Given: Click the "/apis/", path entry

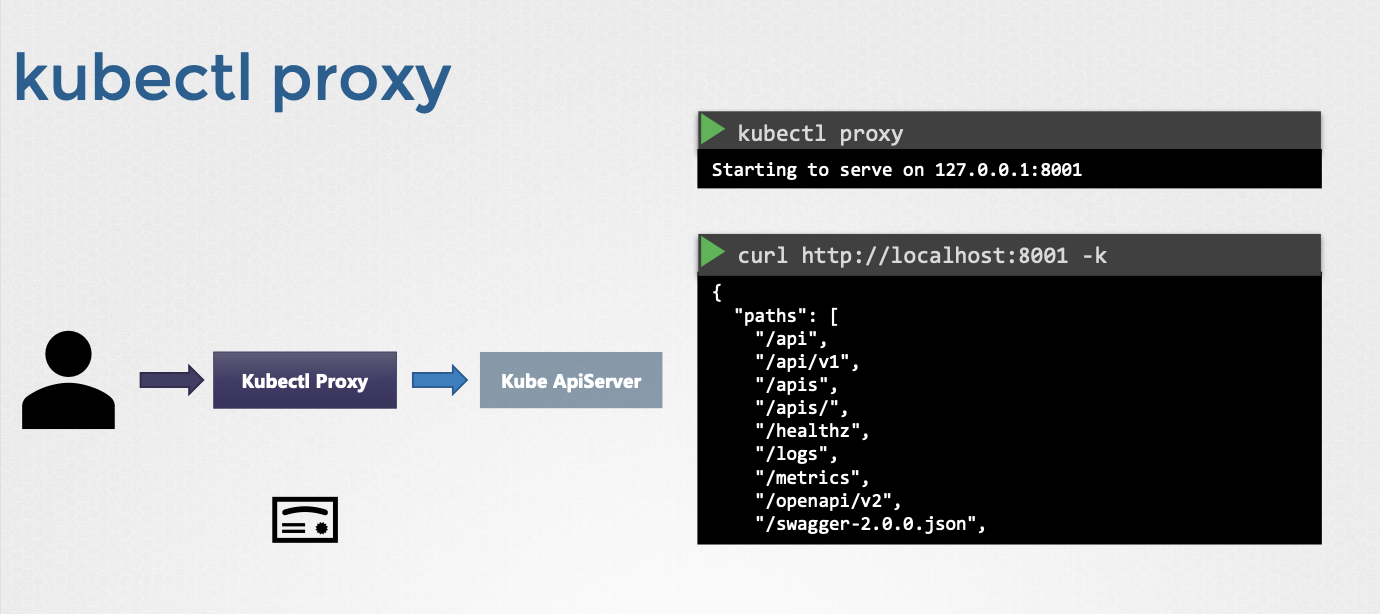Looking at the screenshot, I should [802, 408].
